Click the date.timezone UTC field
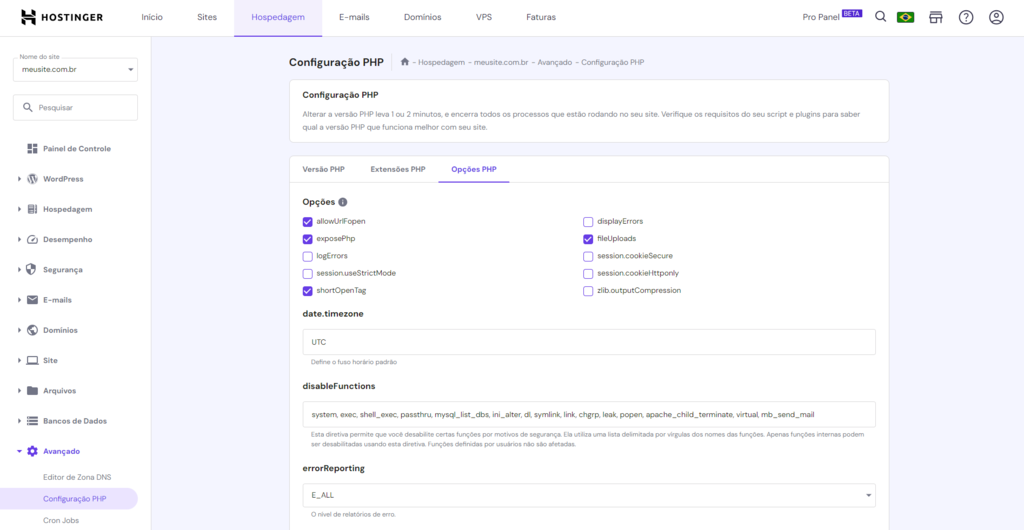The image size is (1024, 530). (x=588, y=342)
